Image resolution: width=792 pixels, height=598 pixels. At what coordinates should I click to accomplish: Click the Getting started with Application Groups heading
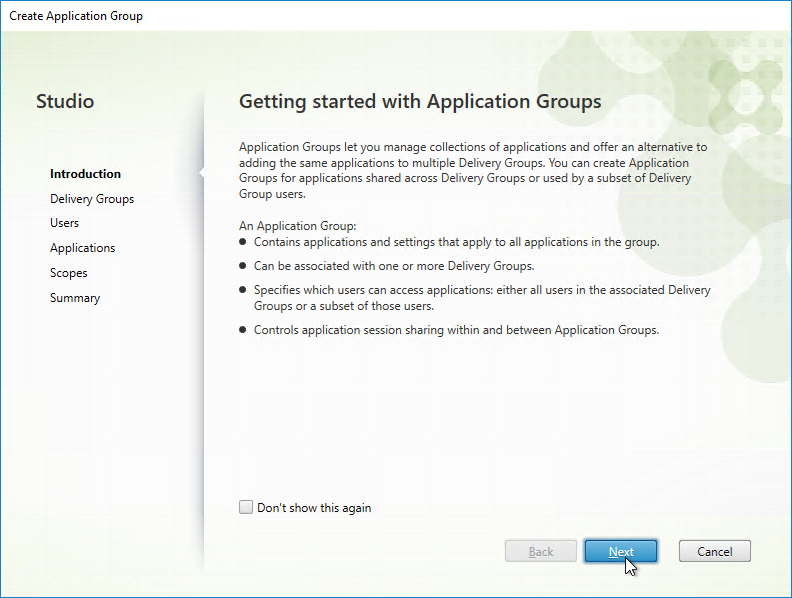tap(420, 102)
